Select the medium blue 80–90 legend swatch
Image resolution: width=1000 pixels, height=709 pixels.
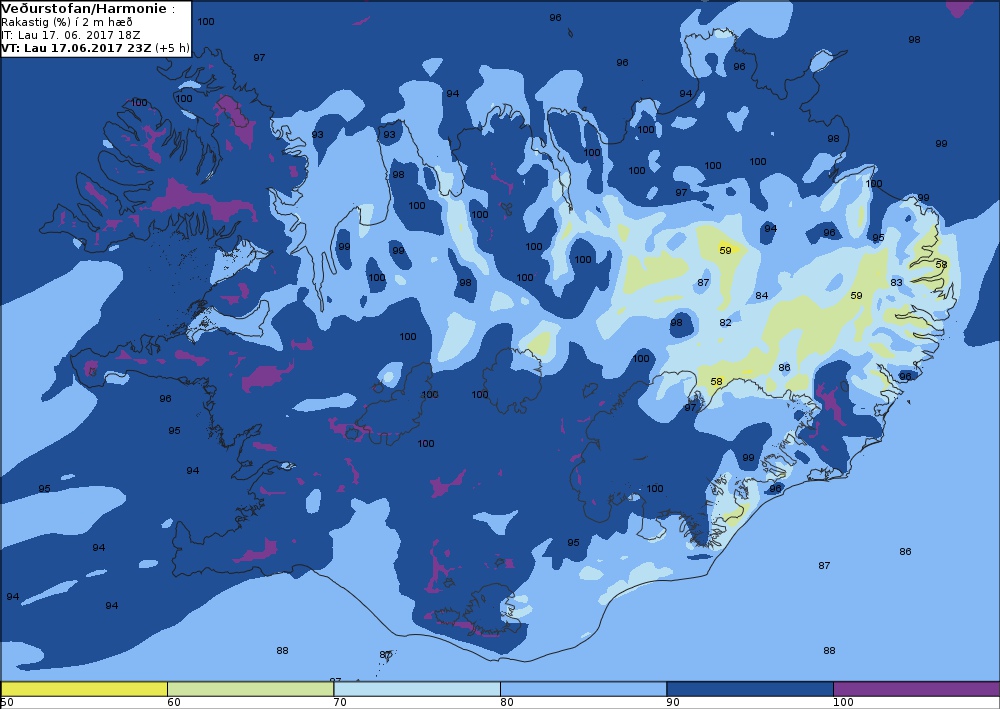coord(584,689)
